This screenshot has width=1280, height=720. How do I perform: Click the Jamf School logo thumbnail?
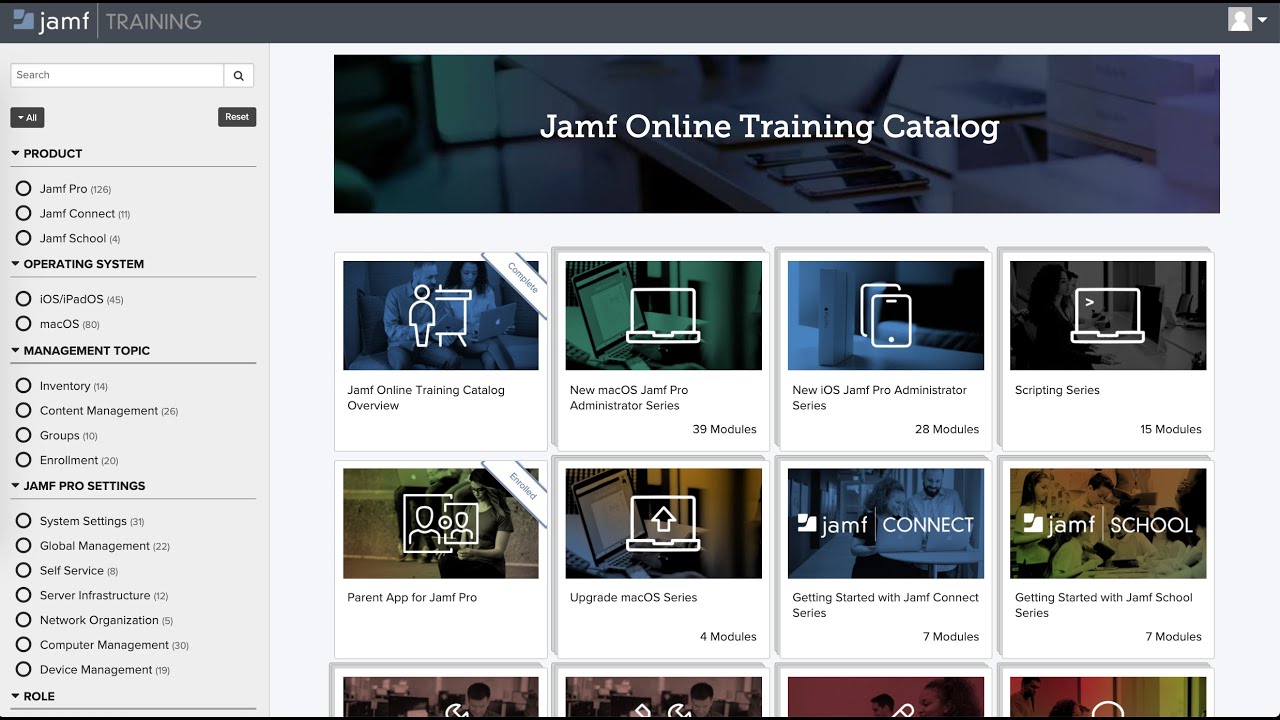click(x=1108, y=523)
